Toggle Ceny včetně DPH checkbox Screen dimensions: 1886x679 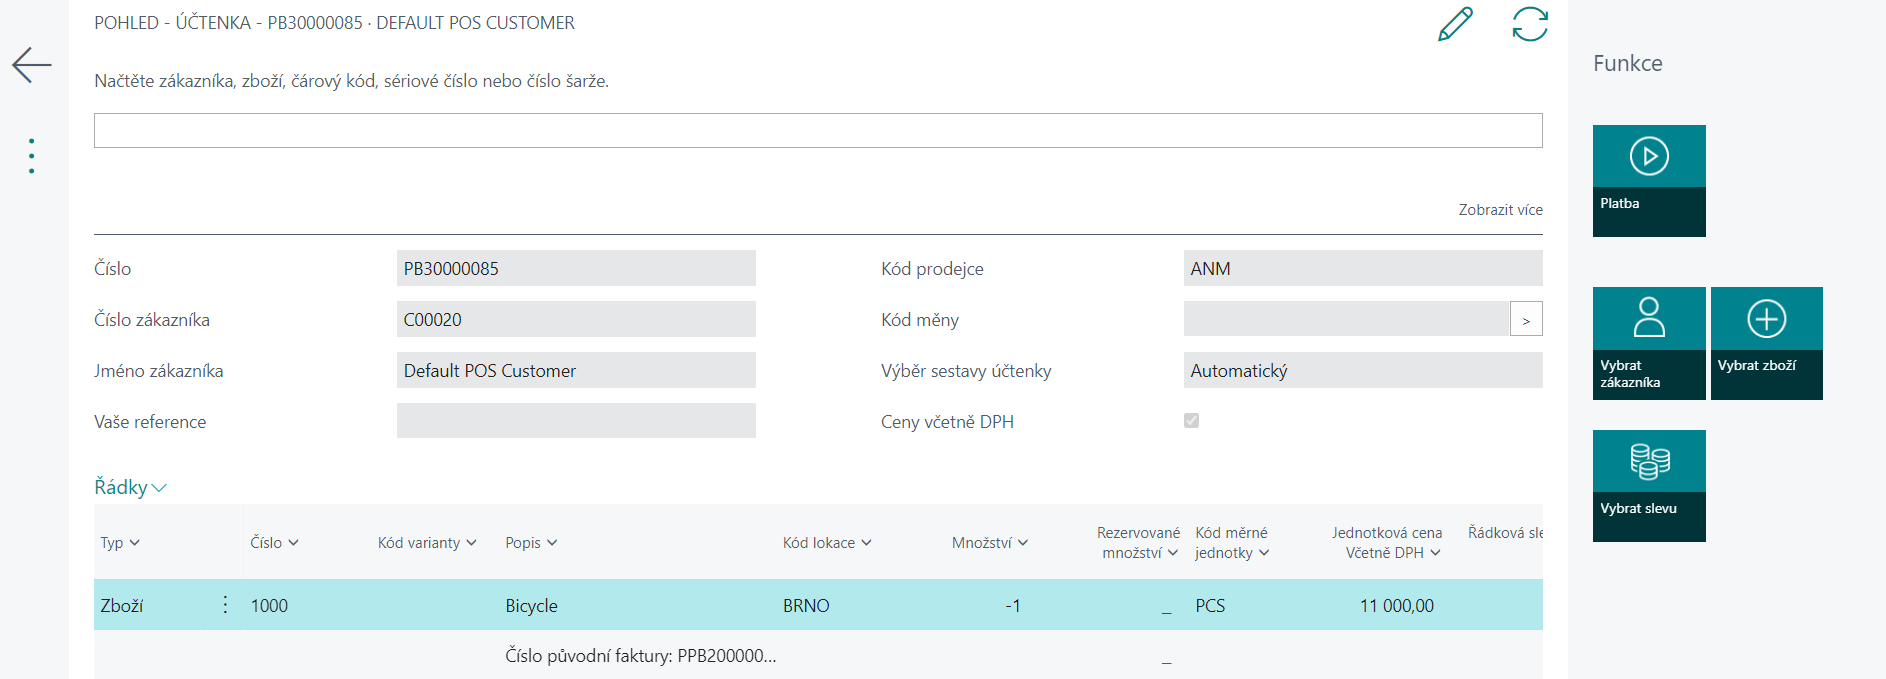(1191, 421)
